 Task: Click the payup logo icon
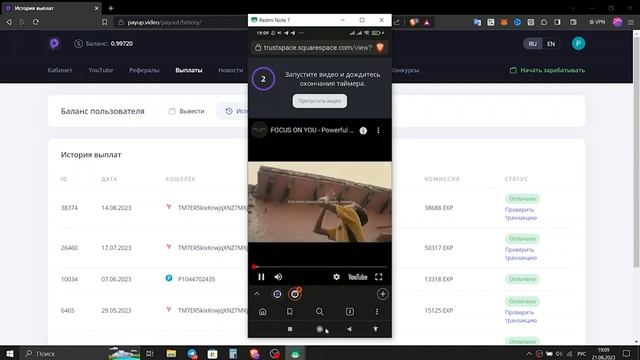pyautogui.click(x=54, y=44)
